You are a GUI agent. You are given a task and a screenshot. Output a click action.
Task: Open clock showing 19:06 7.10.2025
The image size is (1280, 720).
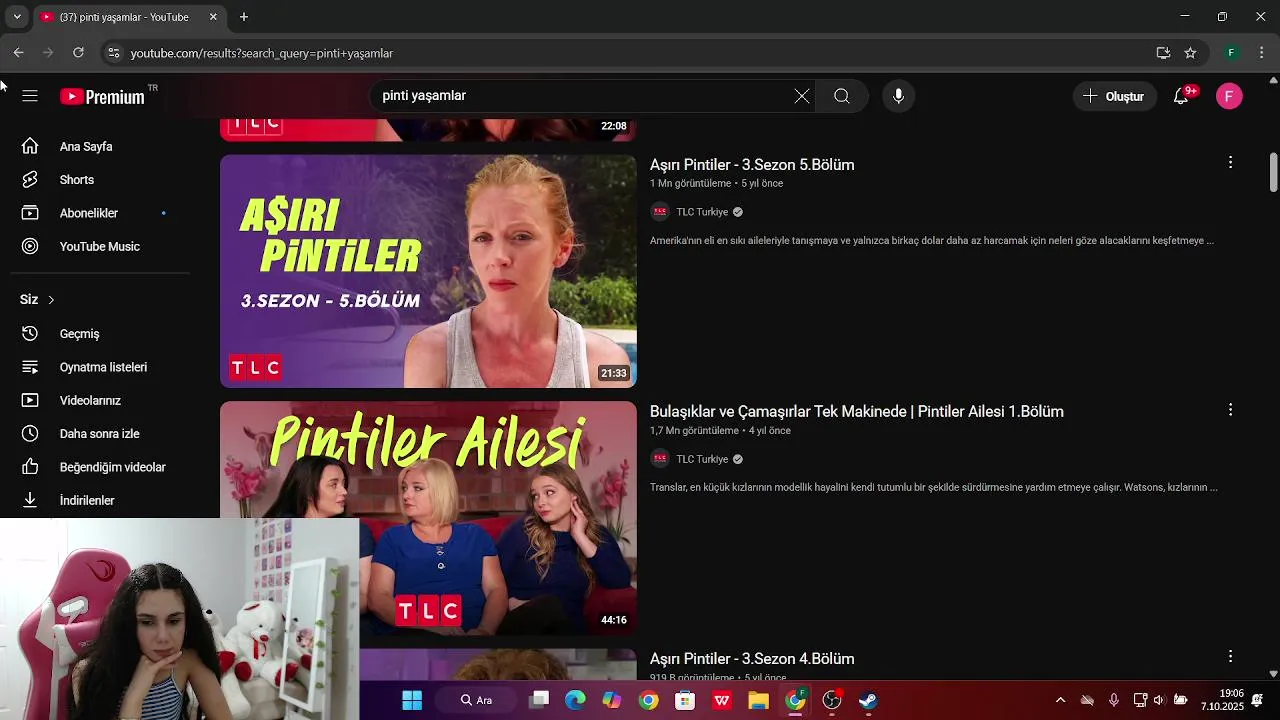pyautogui.click(x=1222, y=700)
